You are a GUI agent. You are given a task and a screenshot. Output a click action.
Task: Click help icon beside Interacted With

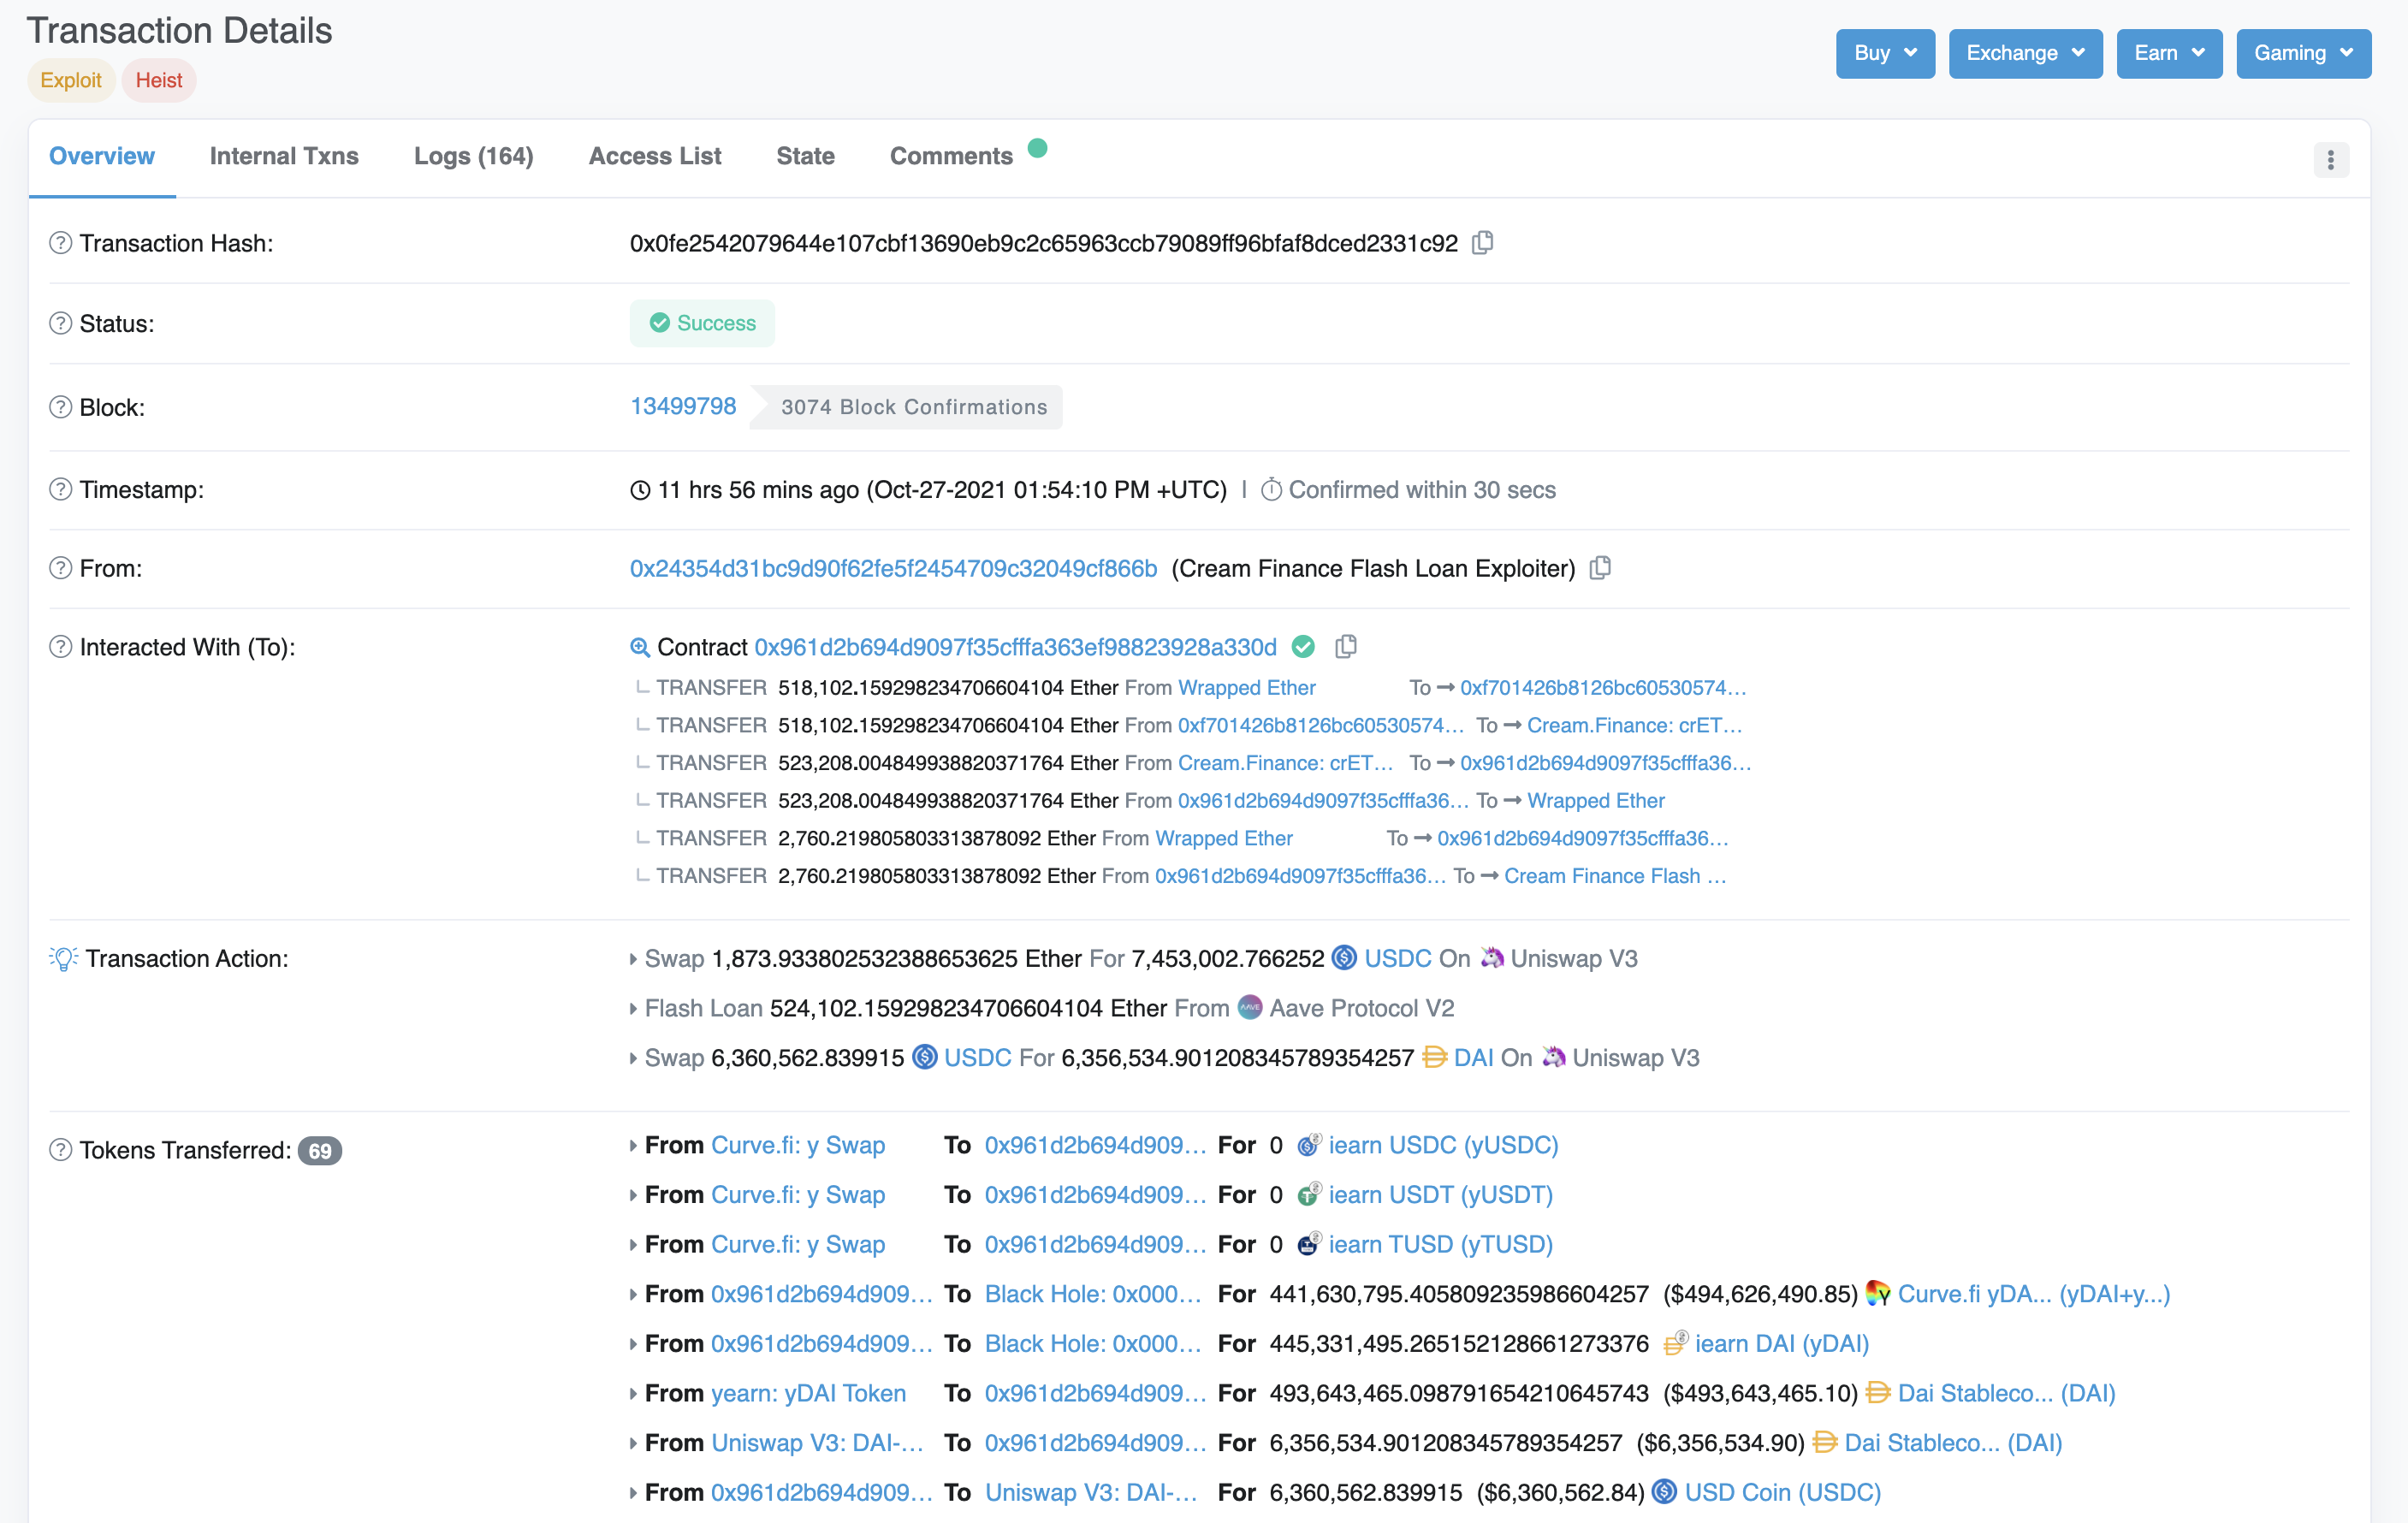point(61,647)
